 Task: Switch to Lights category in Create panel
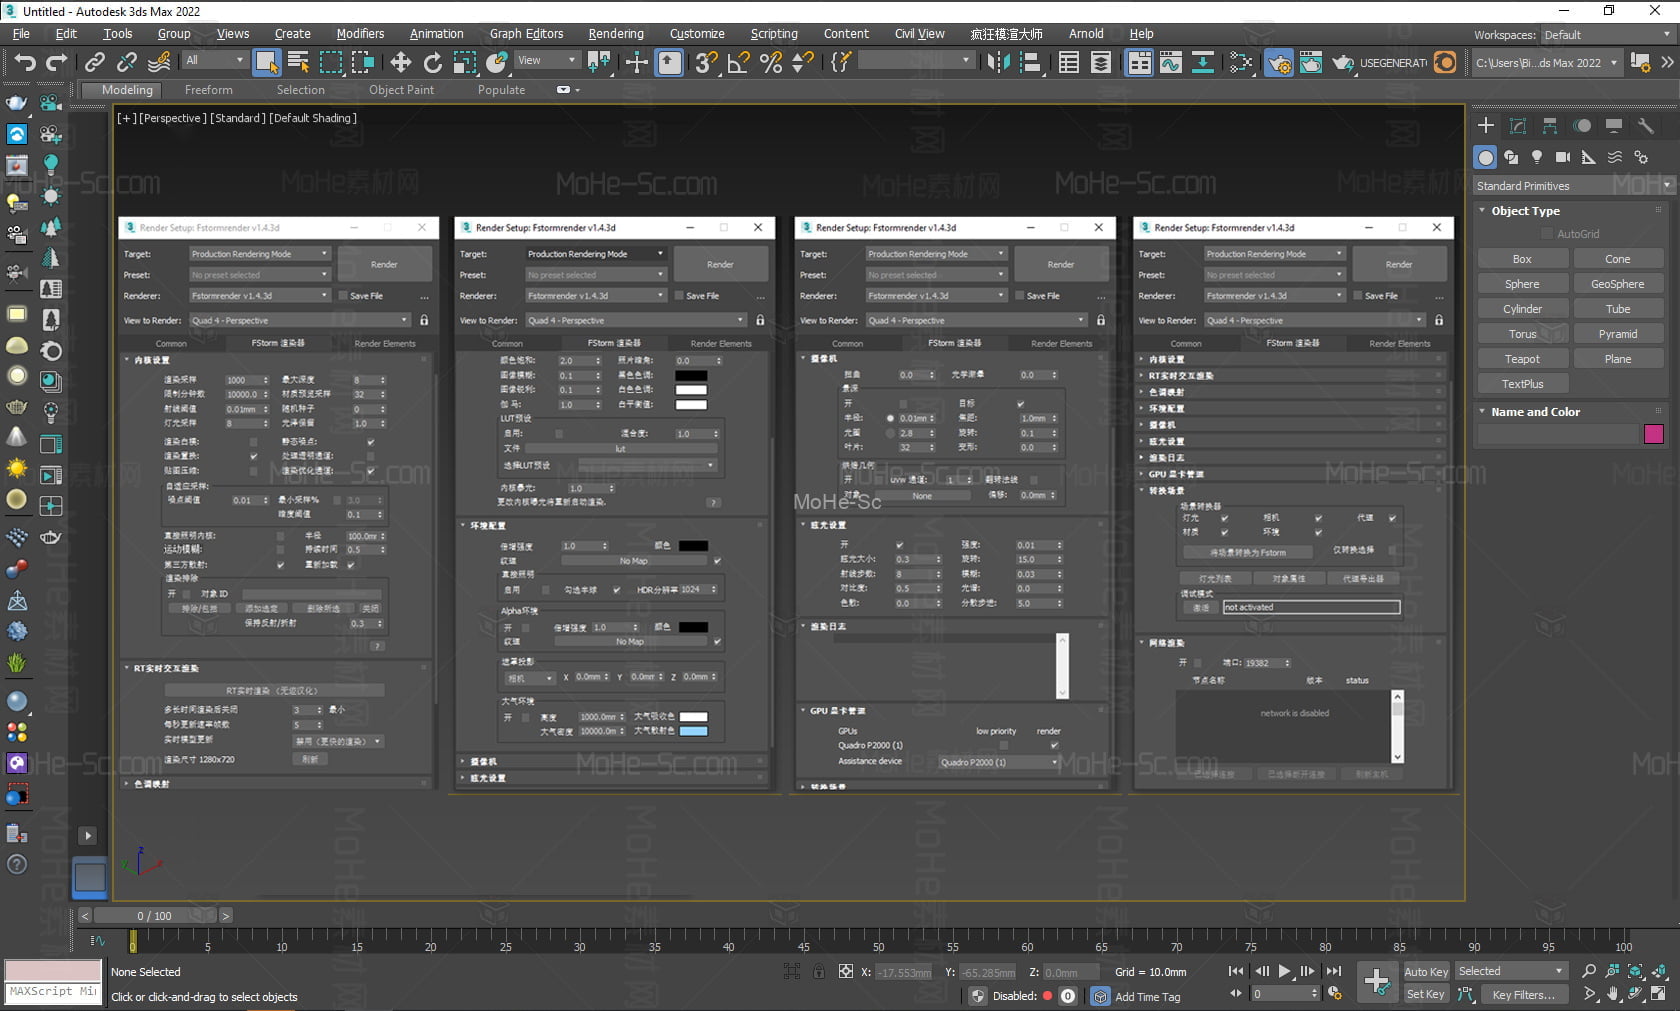tap(1537, 157)
